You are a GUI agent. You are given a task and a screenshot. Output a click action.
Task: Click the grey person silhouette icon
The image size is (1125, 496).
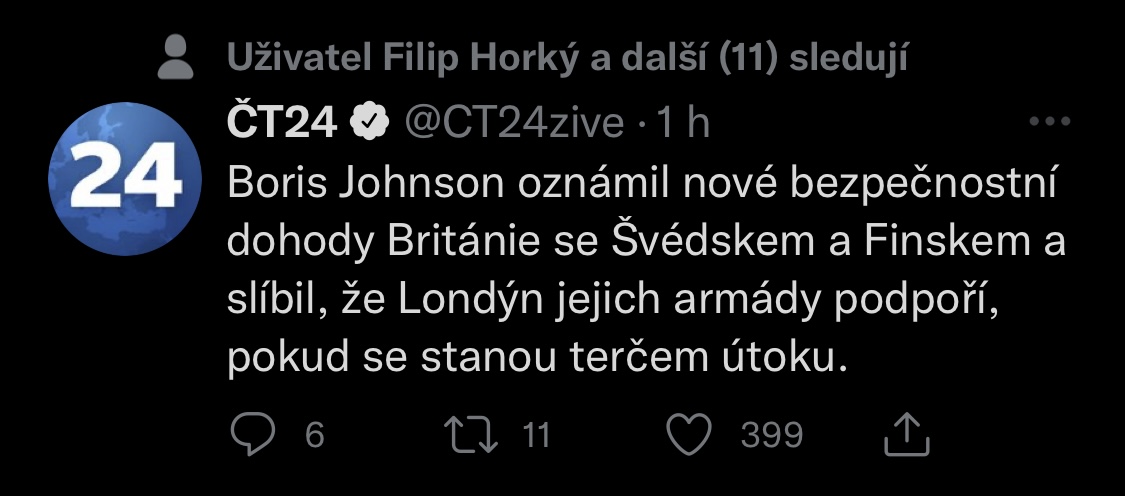pos(177,60)
